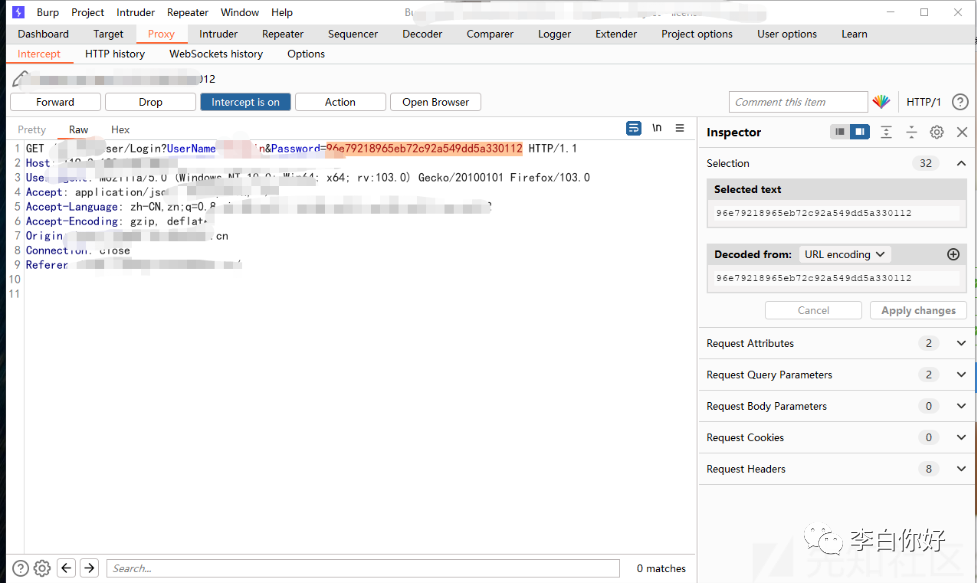Switch to the Comparer tab
977x583 pixels.
pyautogui.click(x=490, y=34)
